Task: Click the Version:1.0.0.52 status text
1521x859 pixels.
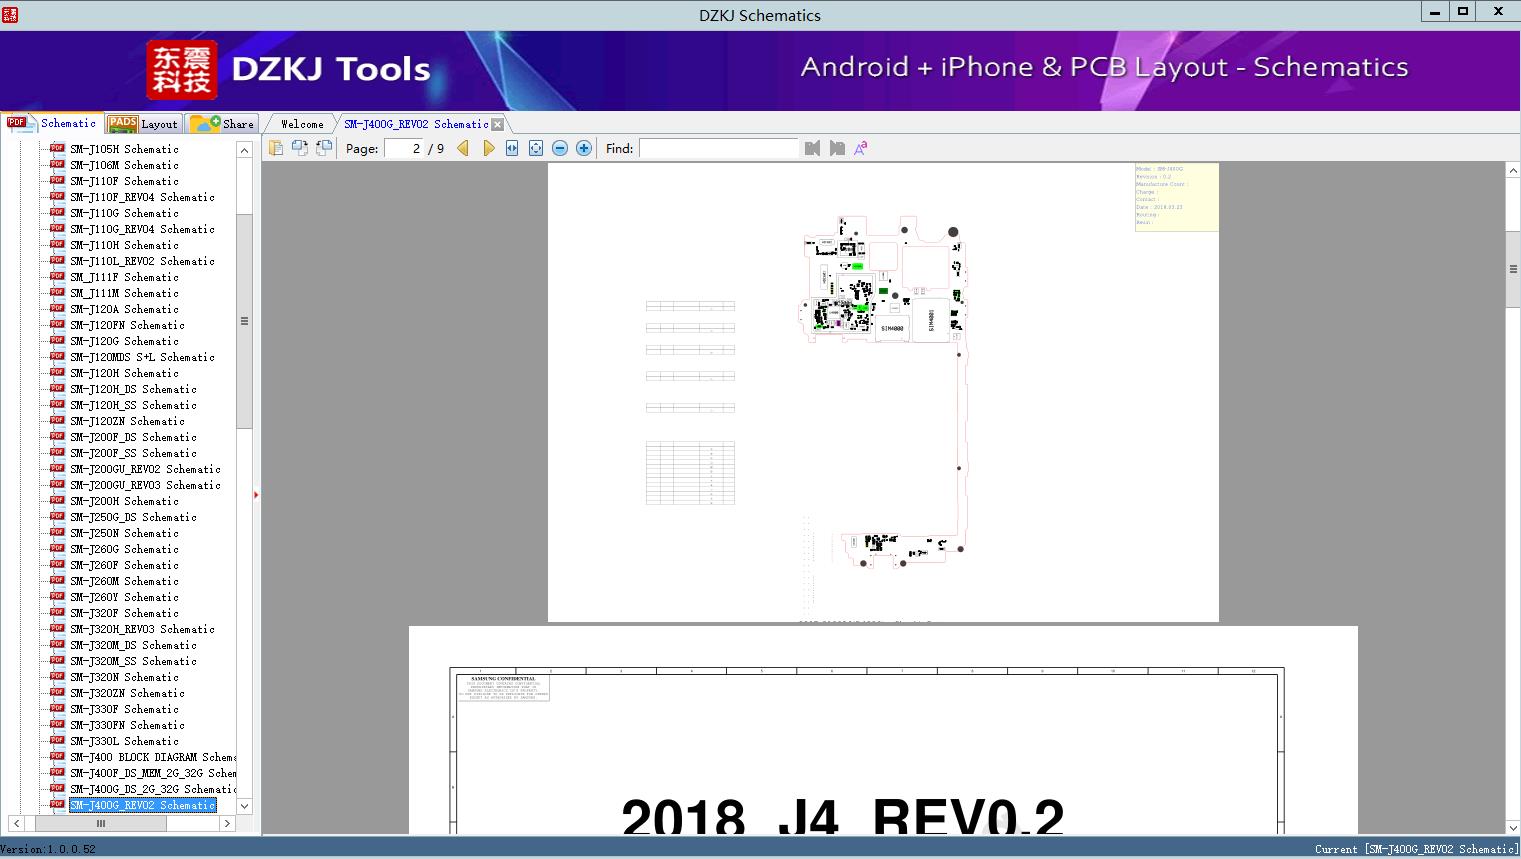Action: click(49, 849)
